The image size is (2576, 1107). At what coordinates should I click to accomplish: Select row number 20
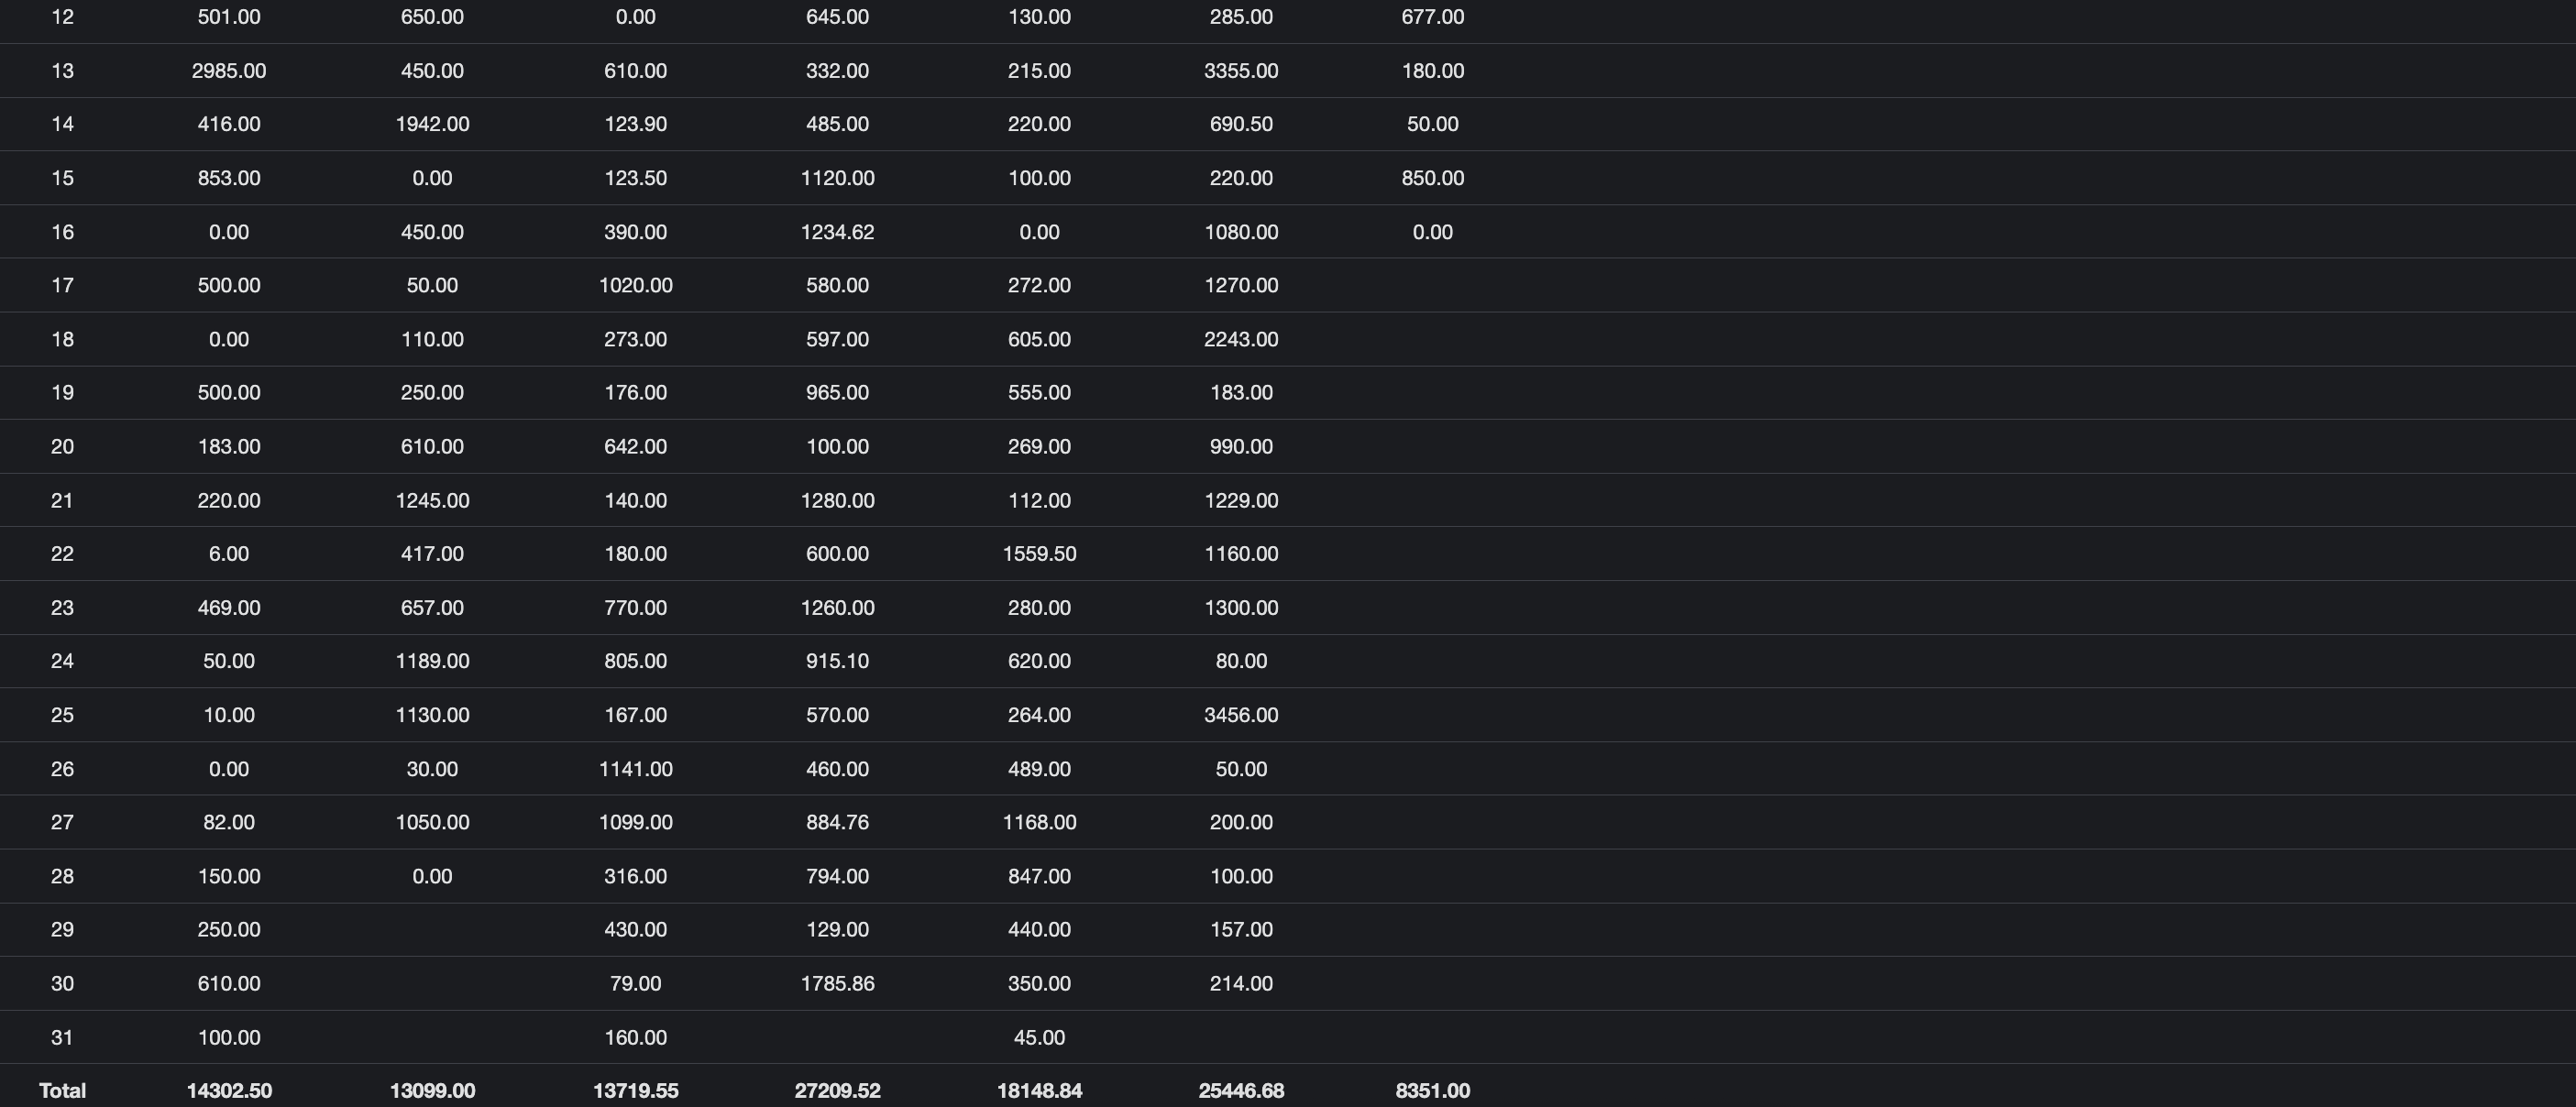pyautogui.click(x=62, y=446)
